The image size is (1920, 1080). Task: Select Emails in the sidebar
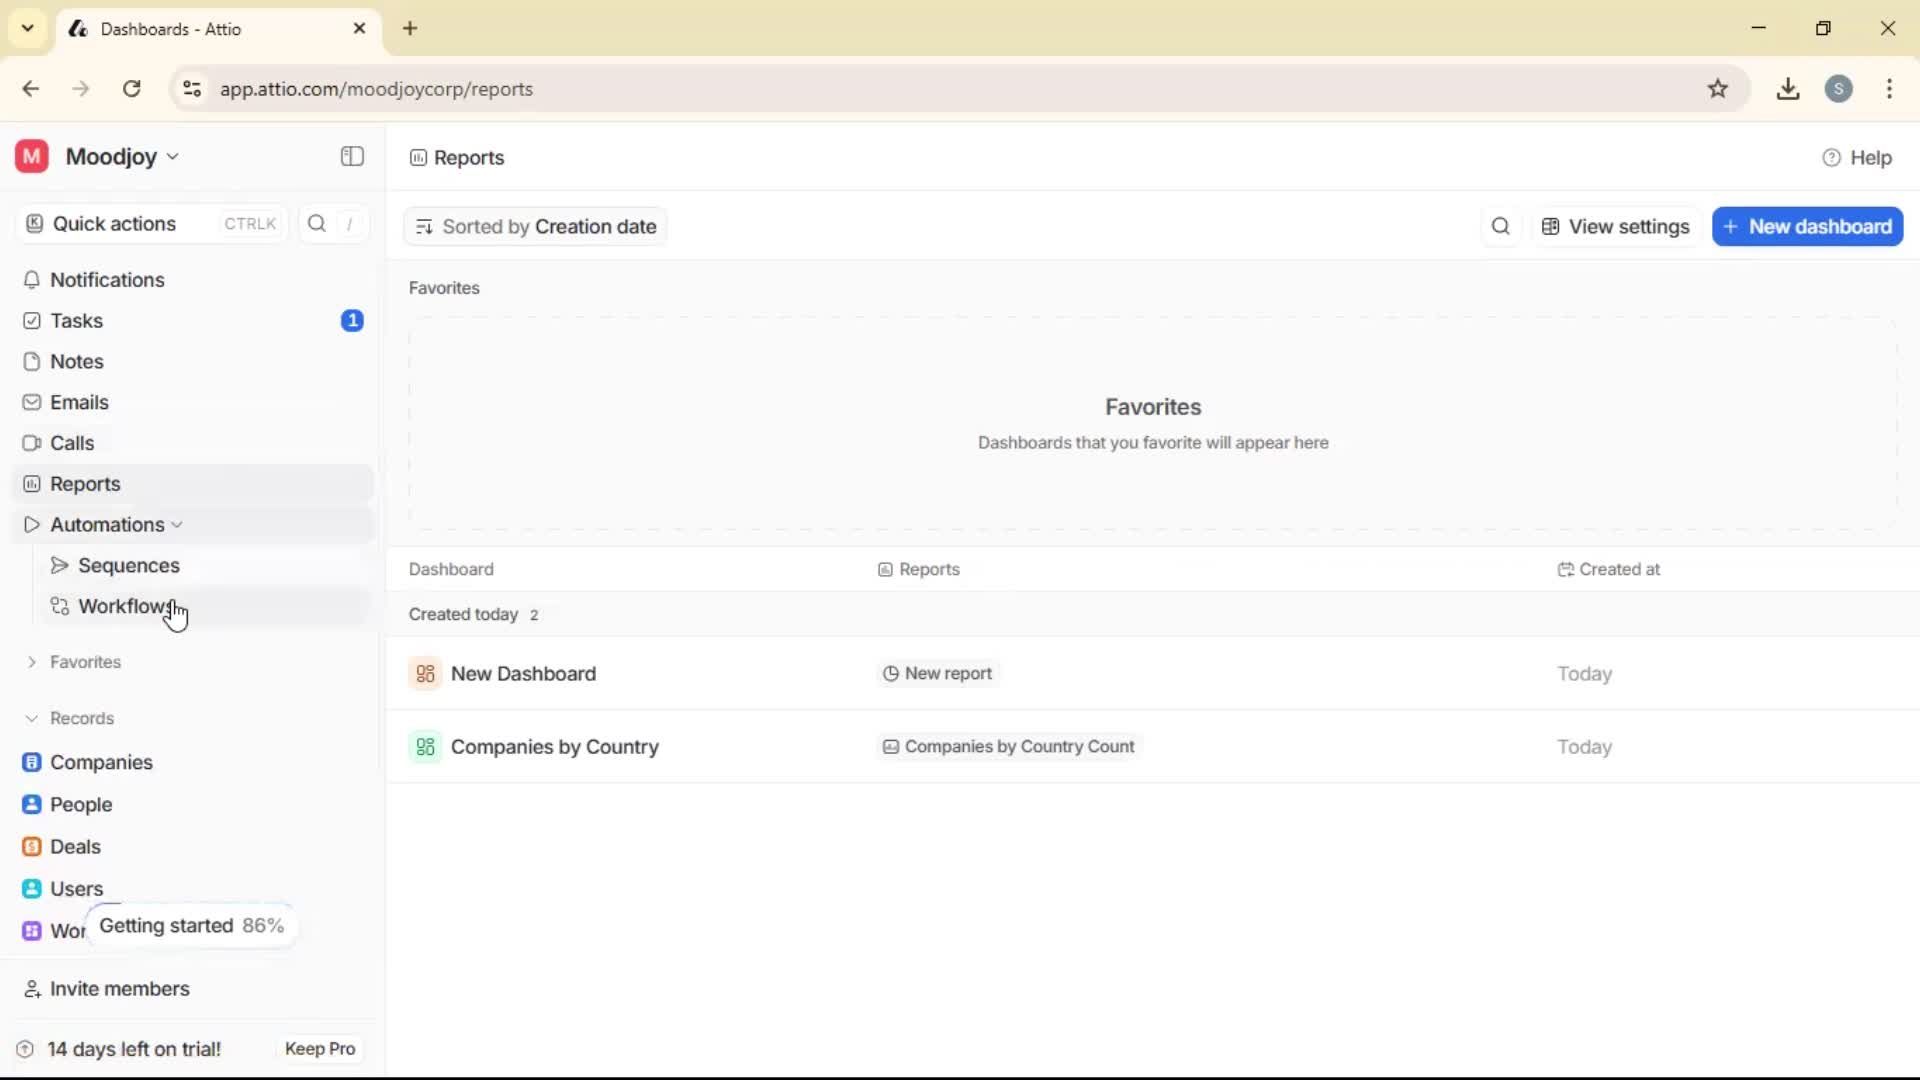point(78,402)
